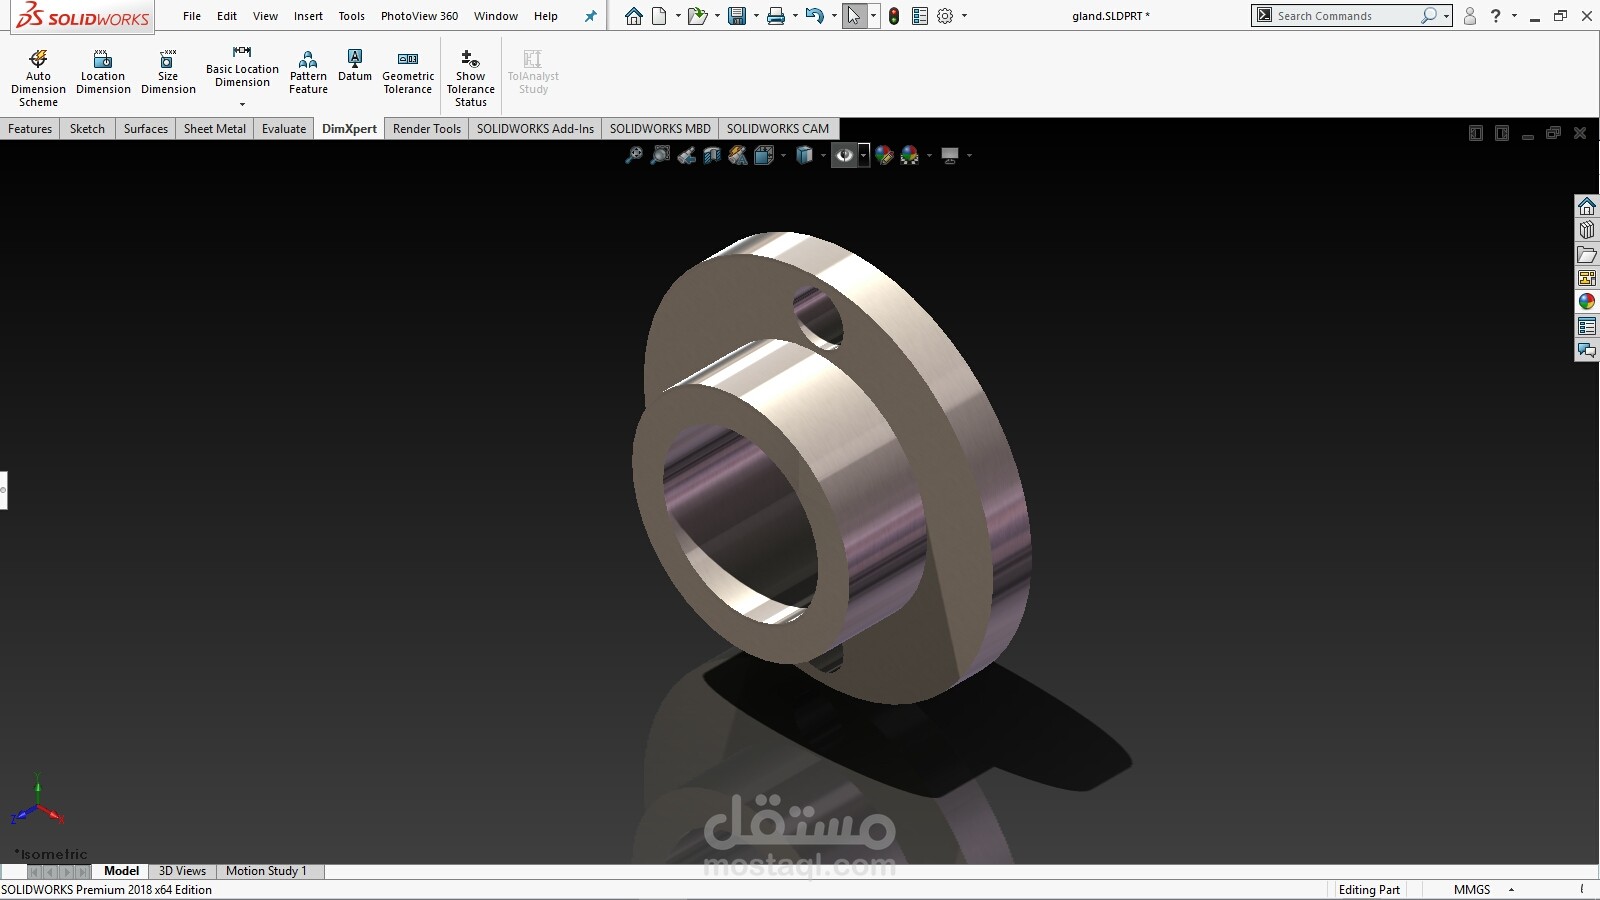Click the Search Commands input field
This screenshot has height=900, width=1600.
pos(1346,16)
